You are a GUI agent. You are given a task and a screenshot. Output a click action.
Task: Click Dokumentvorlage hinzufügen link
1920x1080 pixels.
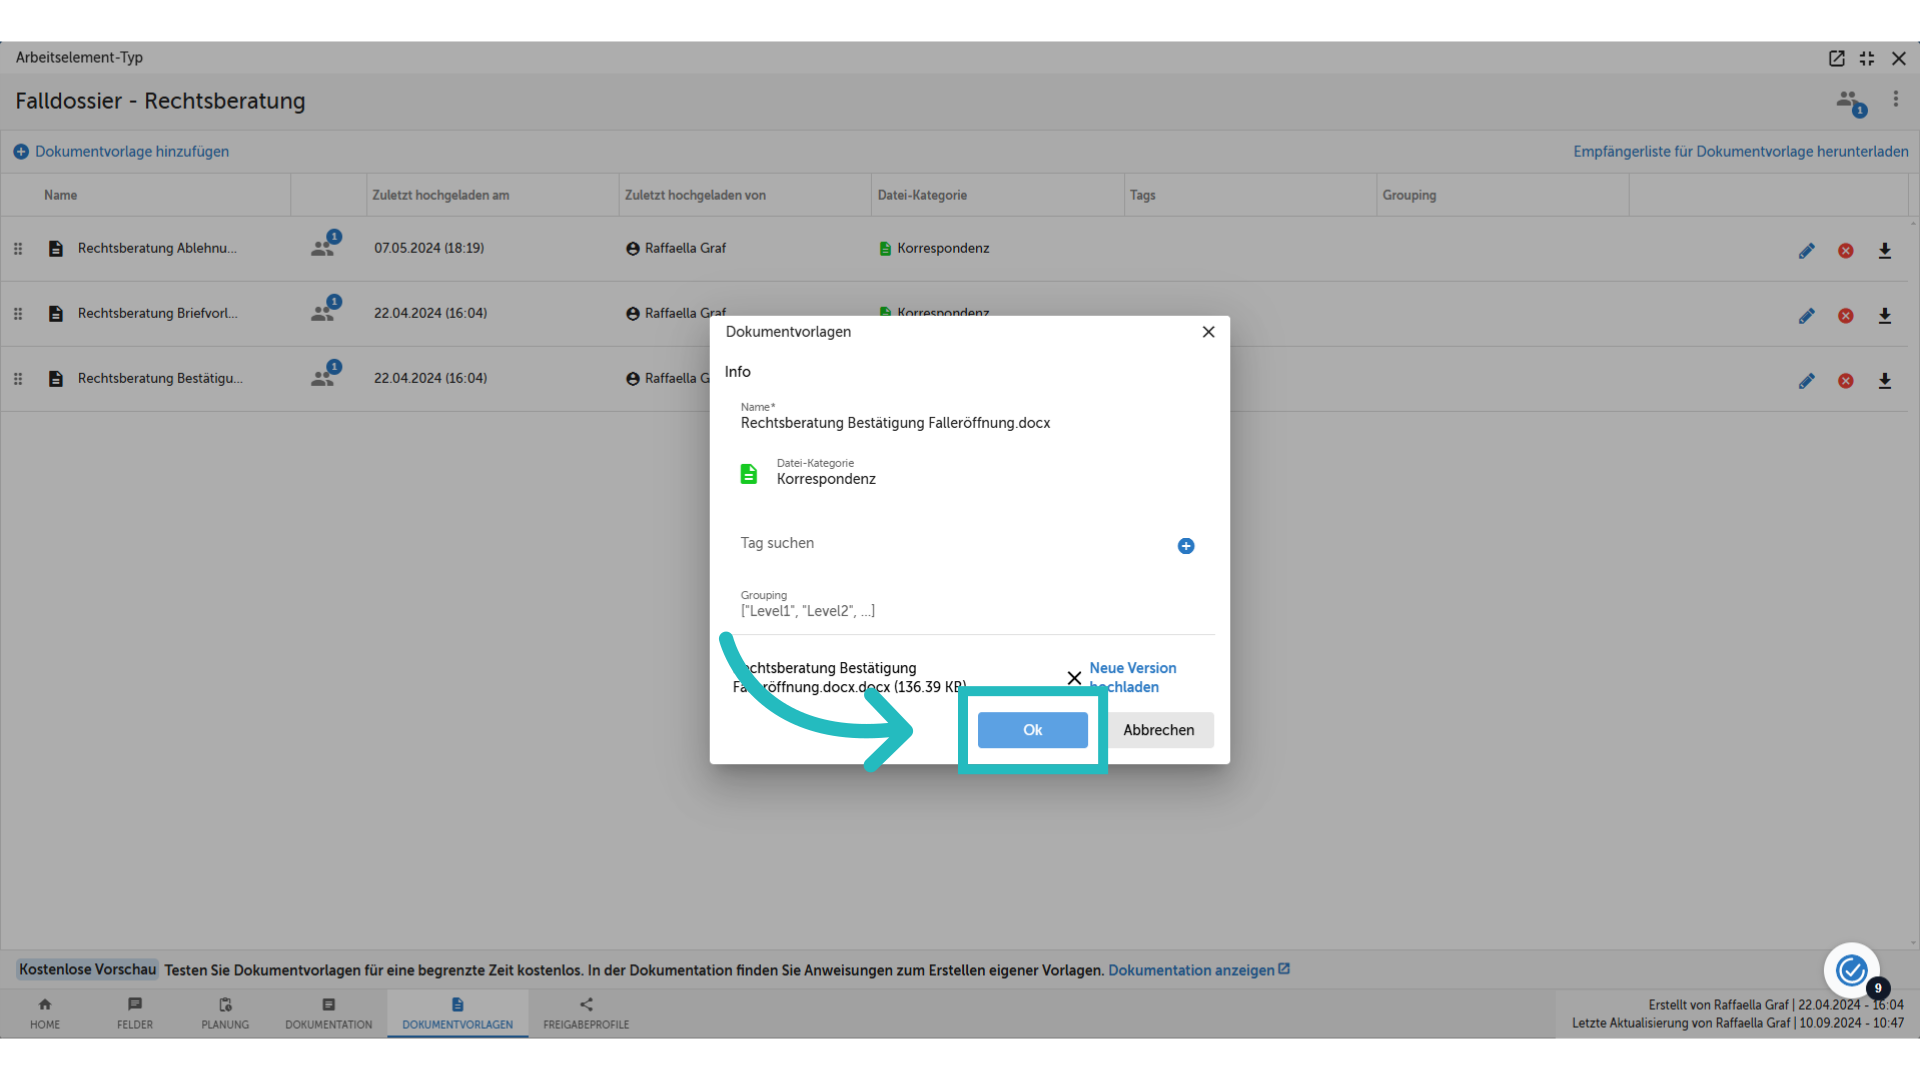pos(121,150)
